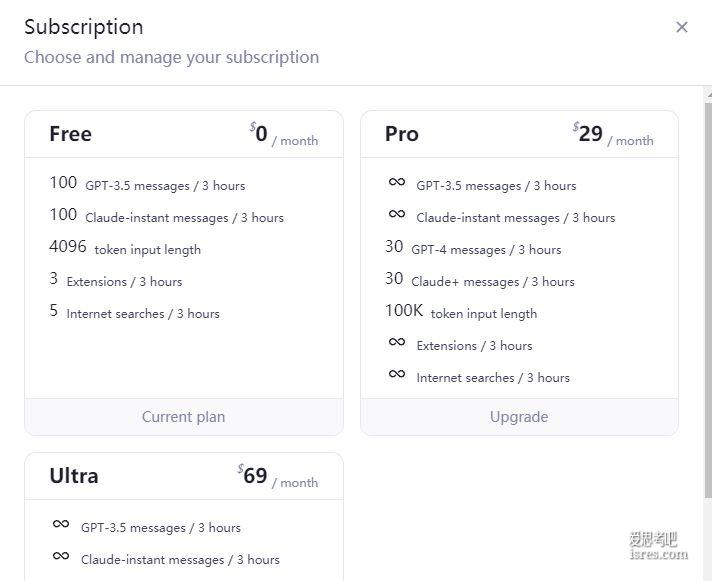Click infinity icon beside Pro Extensions
Viewport: 712px width, 581px height.
tap(397, 342)
